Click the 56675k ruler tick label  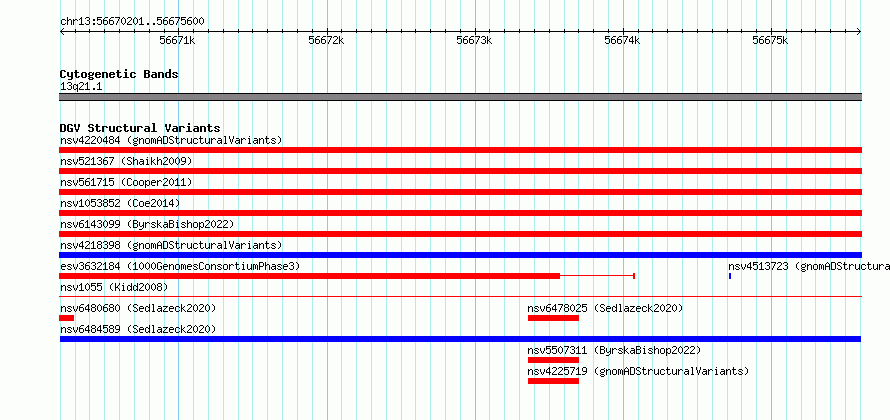[x=770, y=40]
